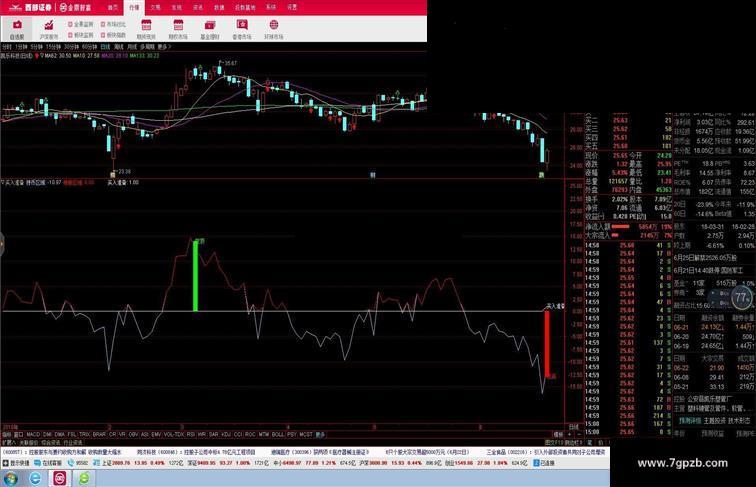Open the 香港市场 toolbar icon

[x=242, y=29]
